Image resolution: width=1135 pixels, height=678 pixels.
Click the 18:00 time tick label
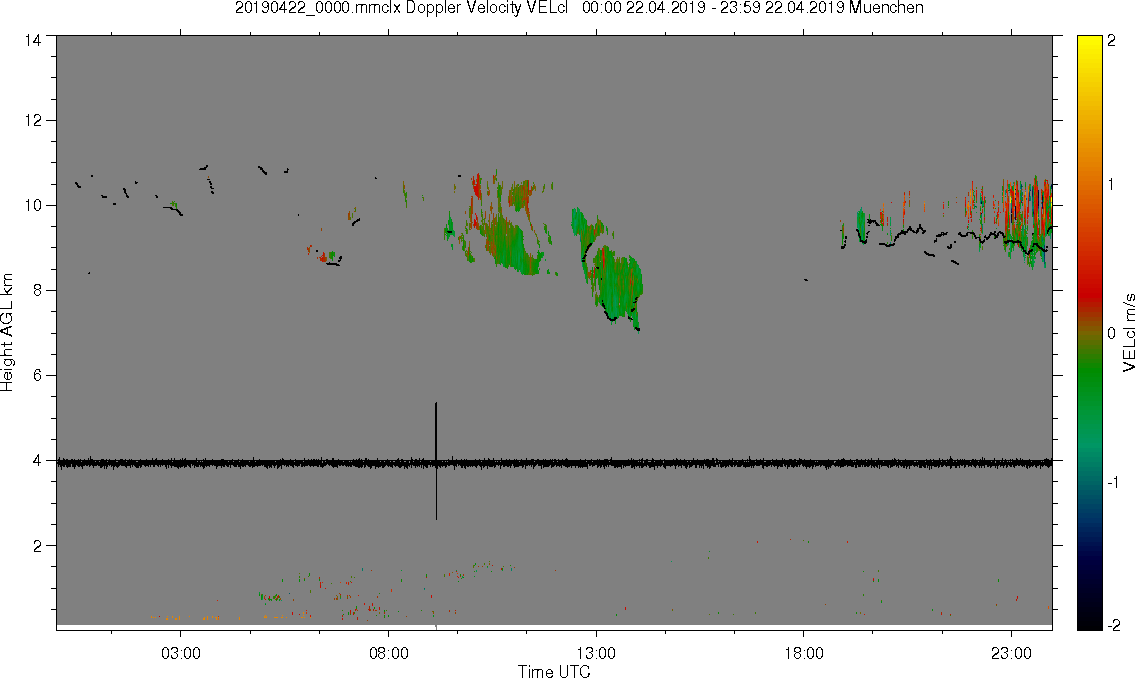(x=804, y=653)
